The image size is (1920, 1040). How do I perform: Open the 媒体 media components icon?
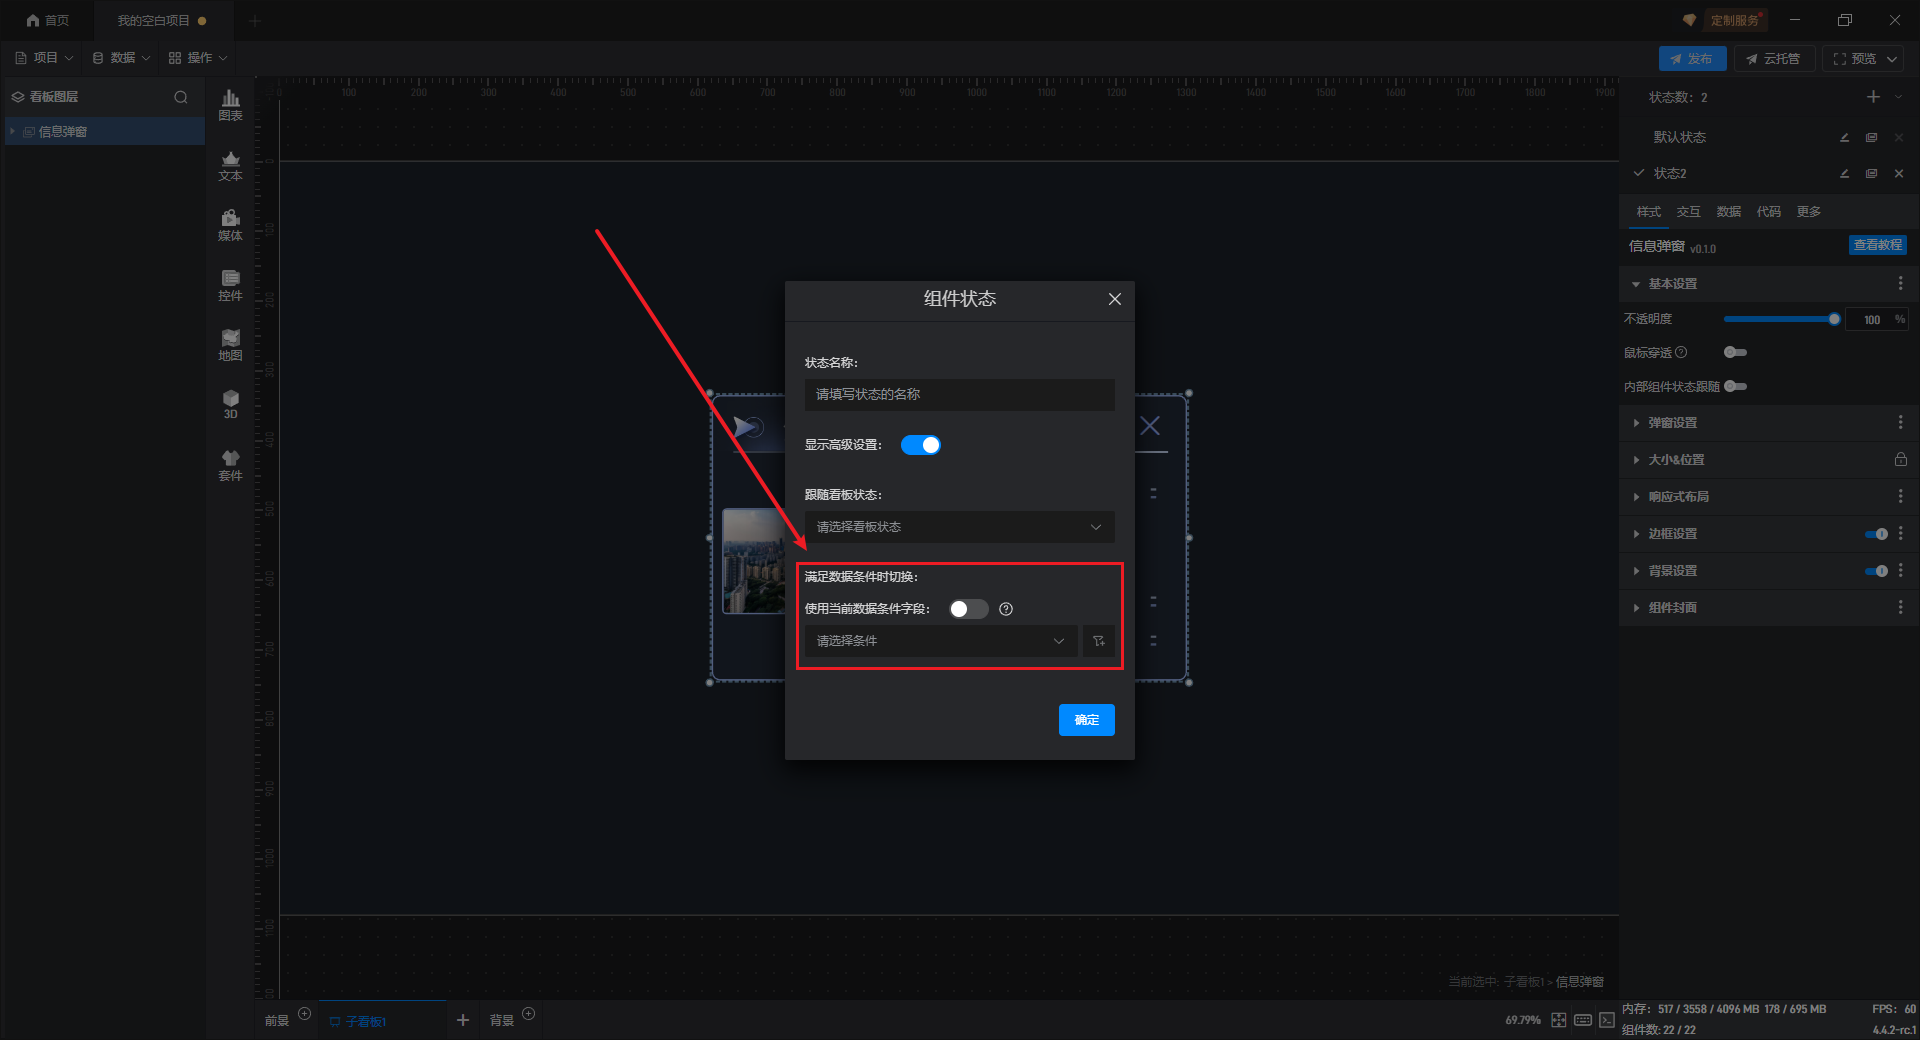click(x=230, y=224)
